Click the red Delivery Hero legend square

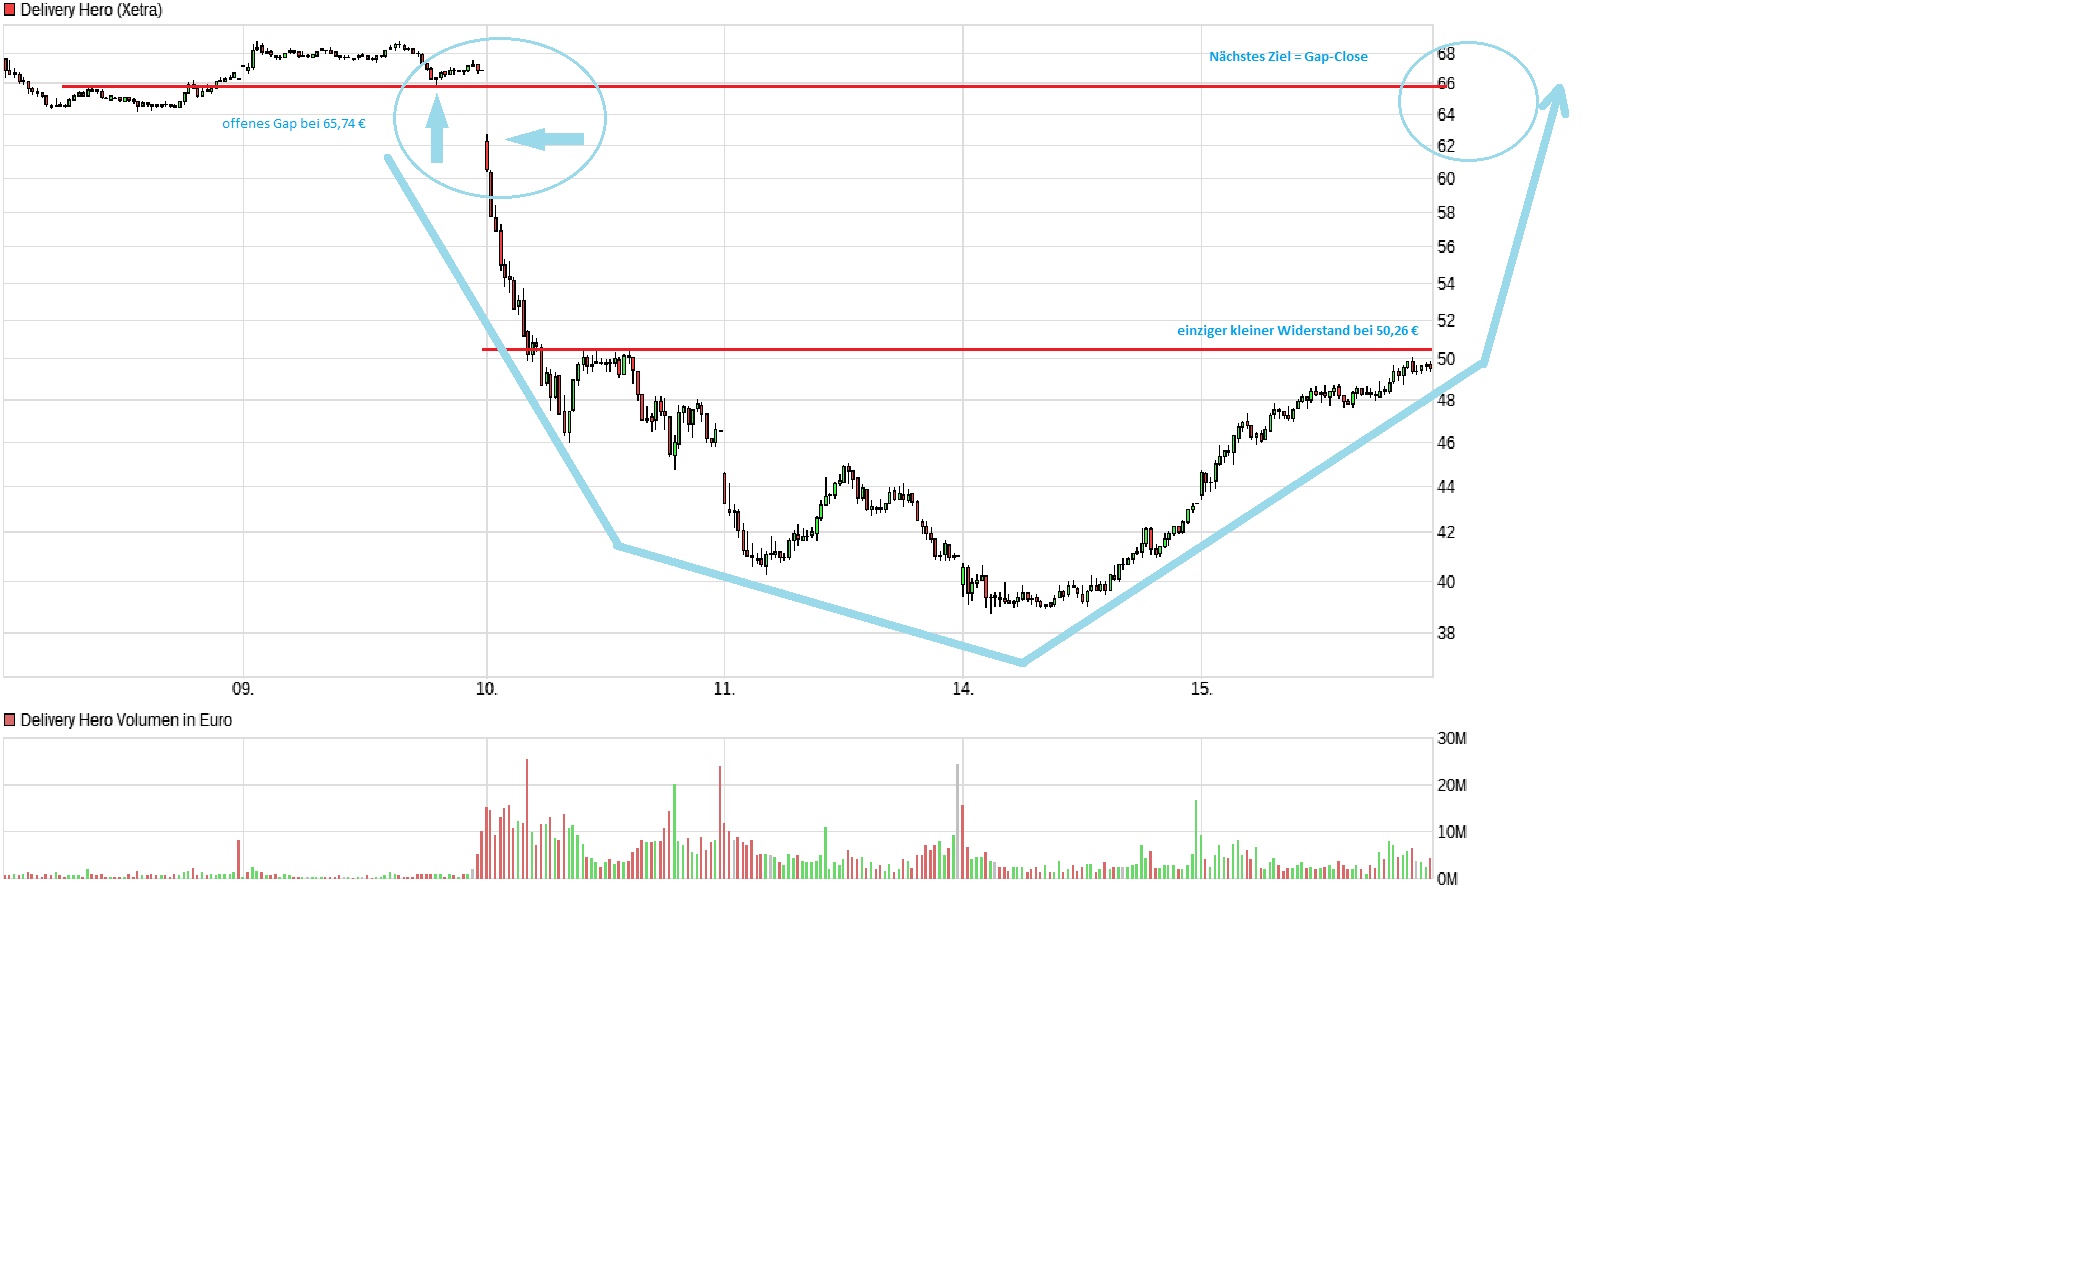click(x=10, y=11)
